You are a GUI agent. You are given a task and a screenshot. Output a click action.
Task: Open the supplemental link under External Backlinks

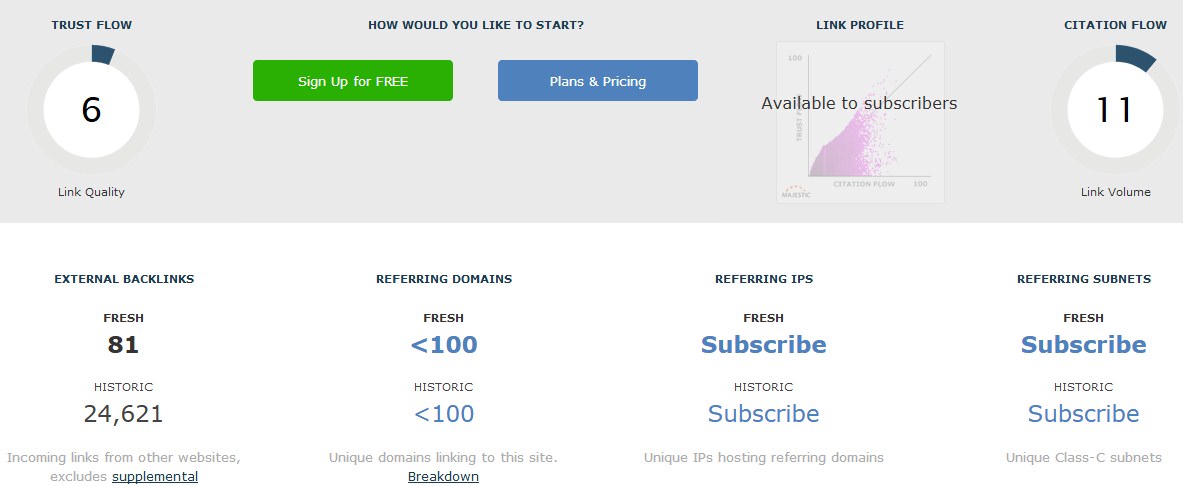point(155,477)
